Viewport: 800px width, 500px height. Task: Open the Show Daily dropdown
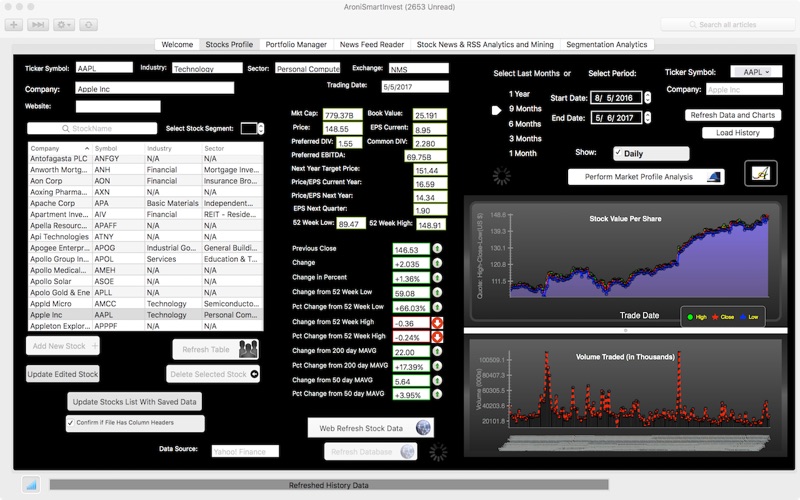[x=651, y=153]
